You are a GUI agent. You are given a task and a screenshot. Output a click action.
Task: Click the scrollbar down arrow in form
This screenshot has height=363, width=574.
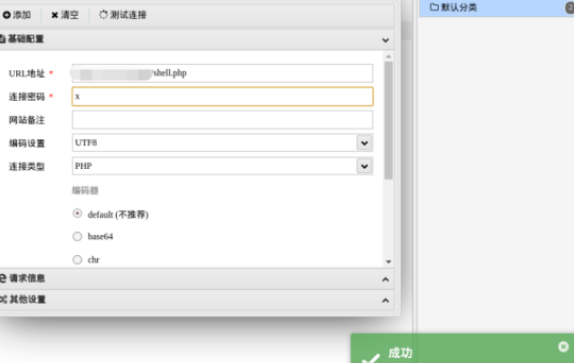[x=388, y=262]
